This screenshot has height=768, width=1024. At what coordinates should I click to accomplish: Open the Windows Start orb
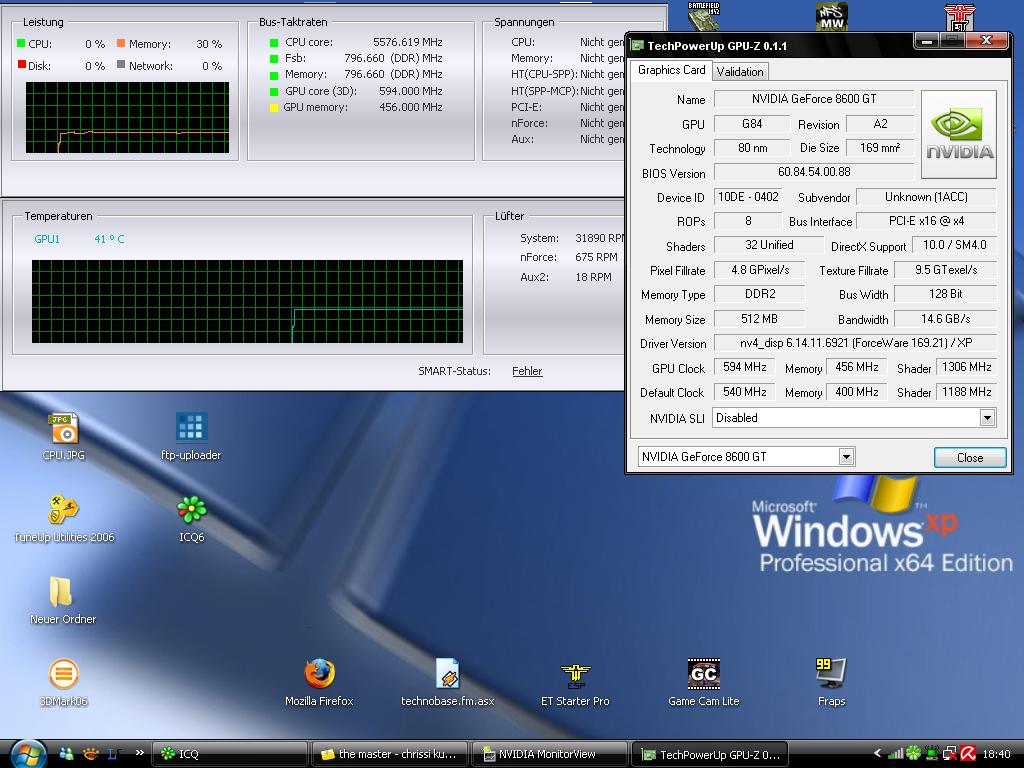[28, 754]
